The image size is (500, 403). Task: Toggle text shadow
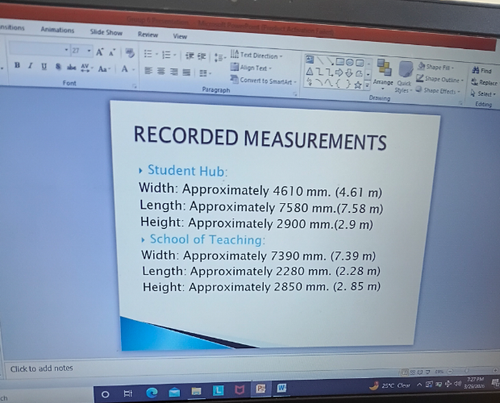(58, 67)
